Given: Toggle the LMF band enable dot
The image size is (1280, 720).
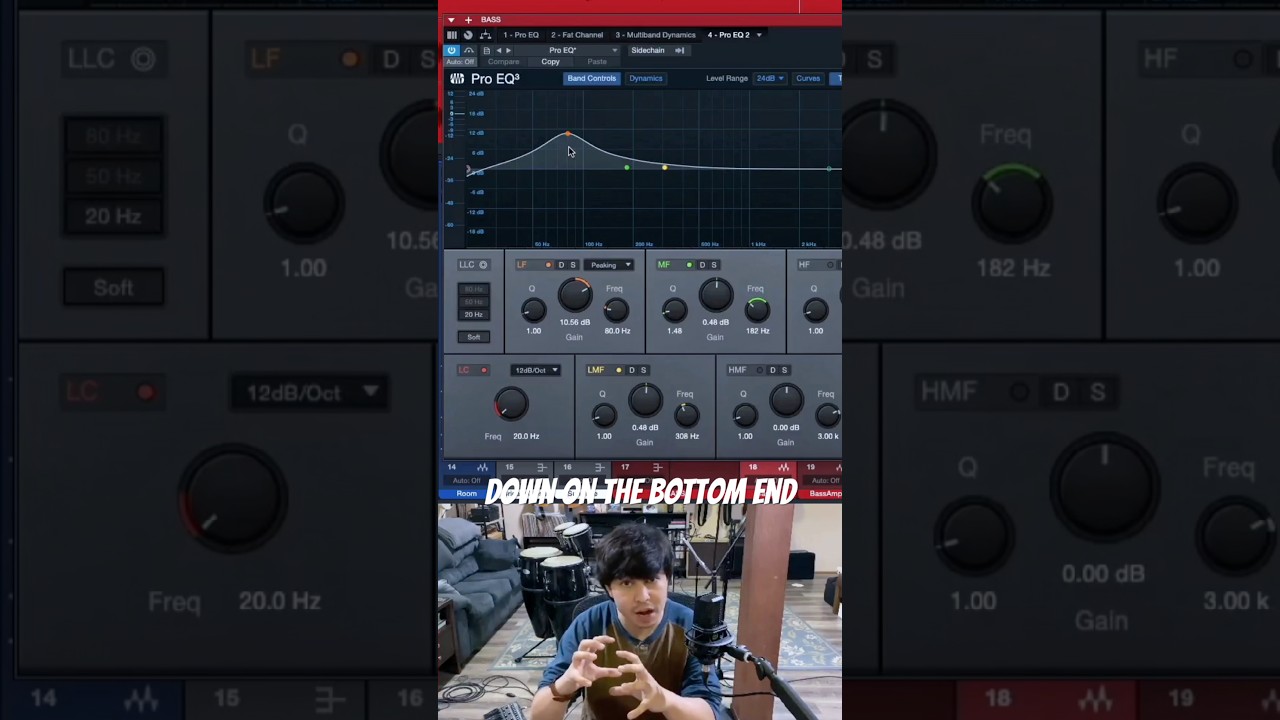Looking at the screenshot, I should point(618,370).
